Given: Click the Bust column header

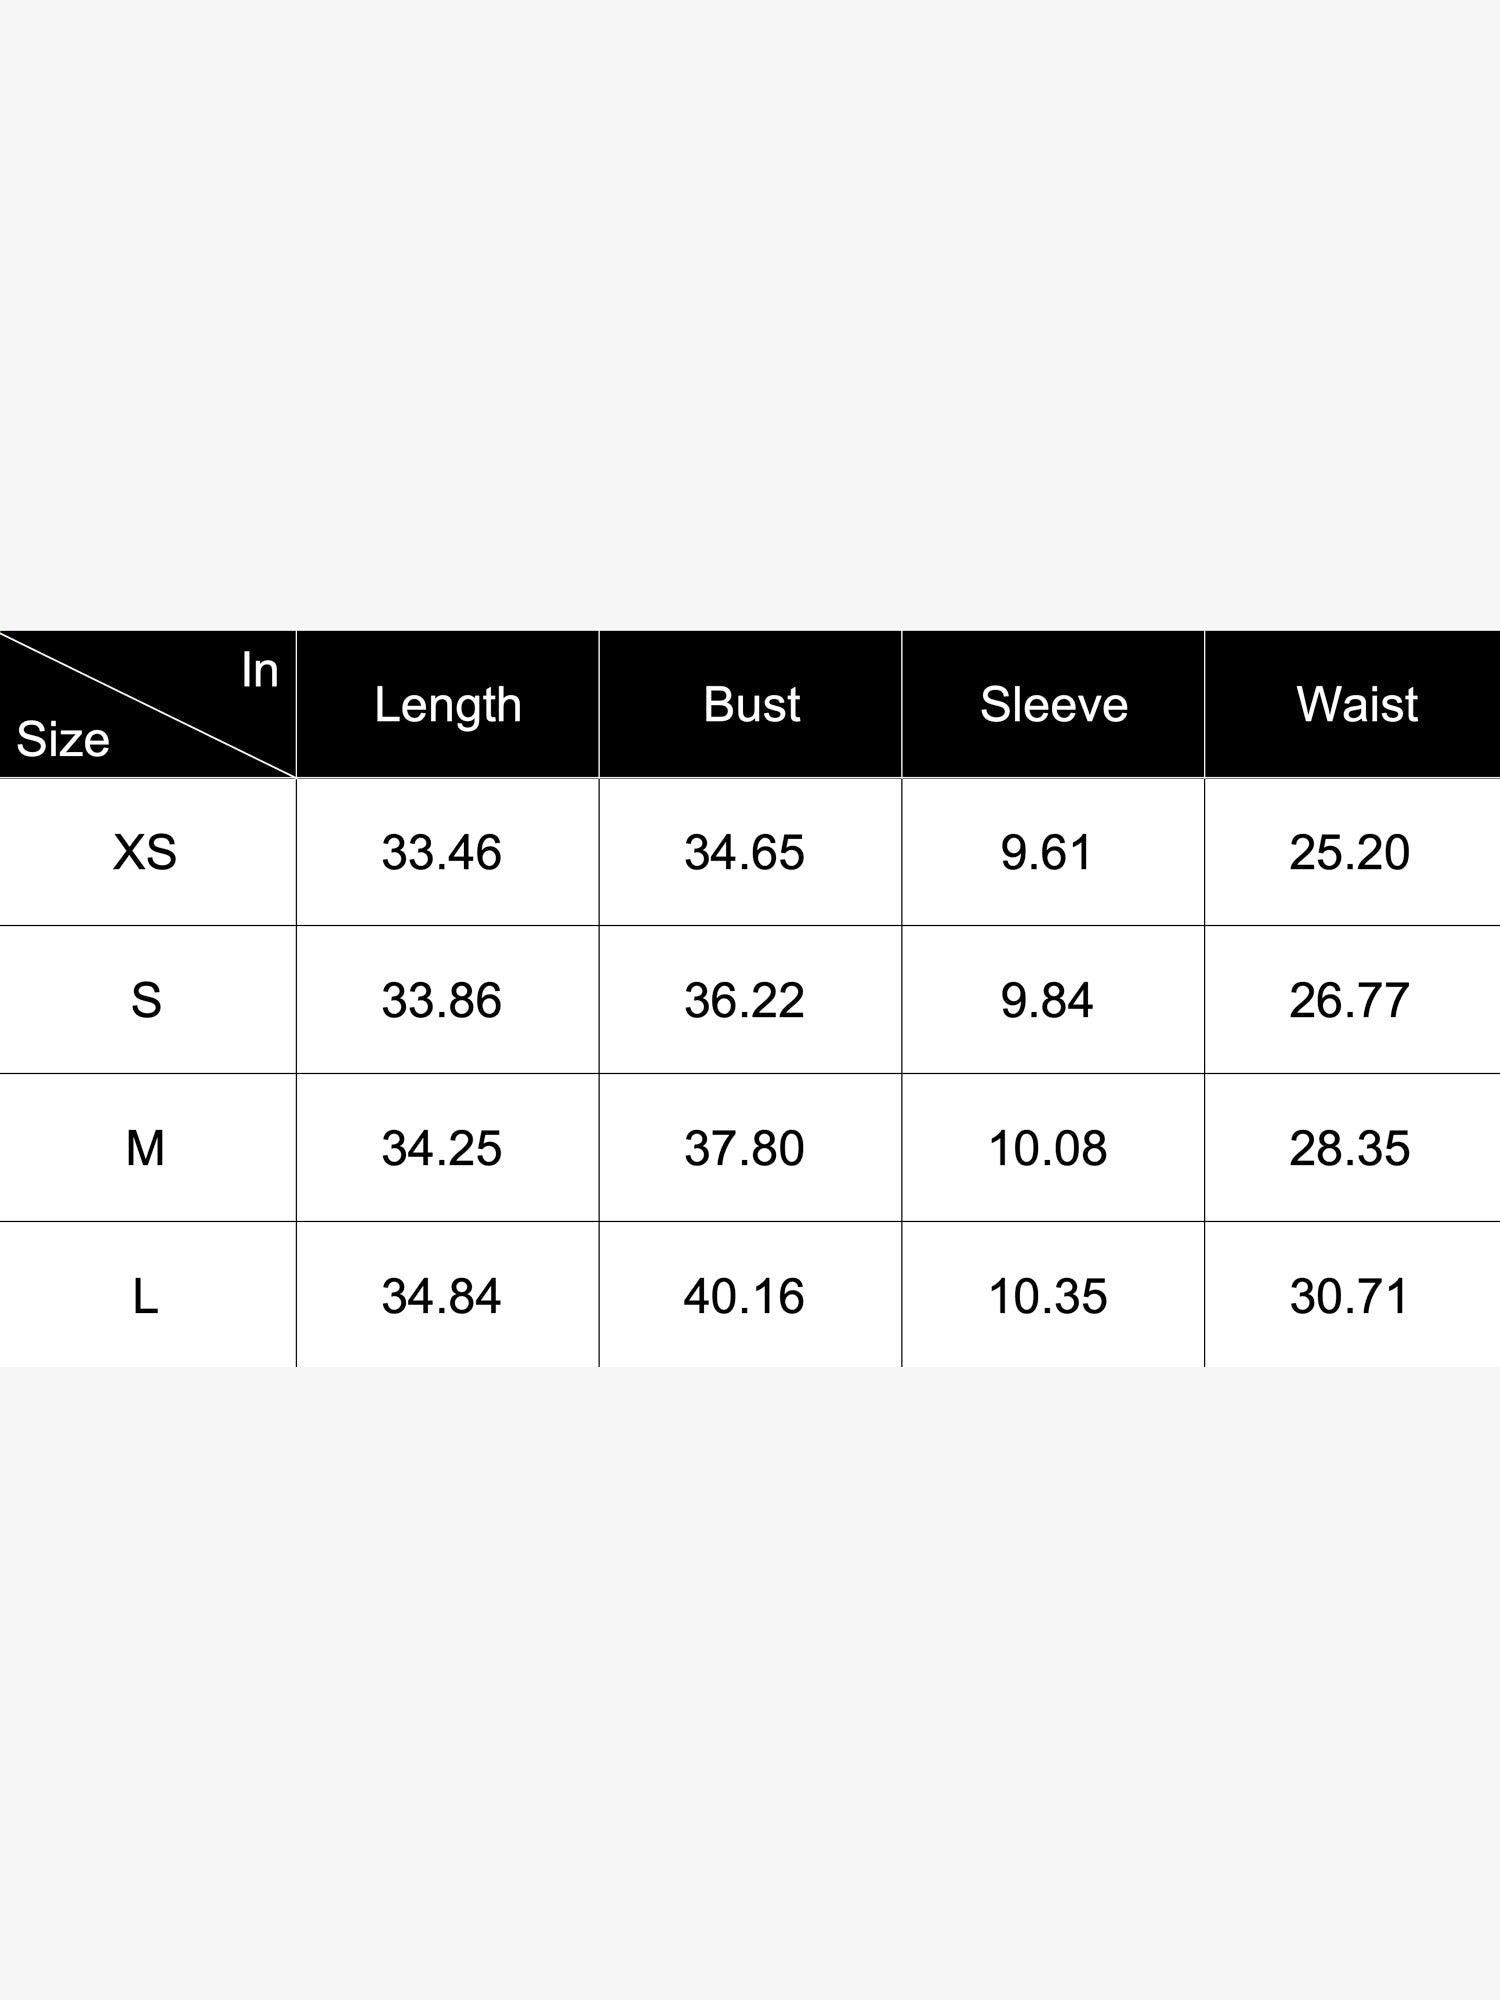Looking at the screenshot, I should tap(751, 704).
